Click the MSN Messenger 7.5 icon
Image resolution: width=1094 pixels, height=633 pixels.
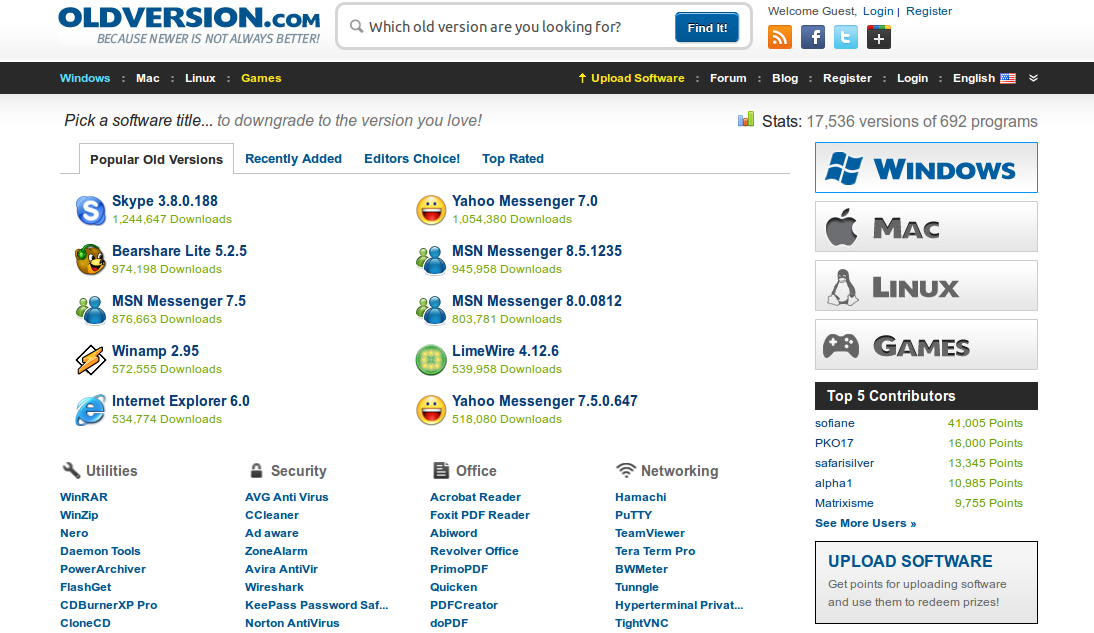click(x=91, y=310)
